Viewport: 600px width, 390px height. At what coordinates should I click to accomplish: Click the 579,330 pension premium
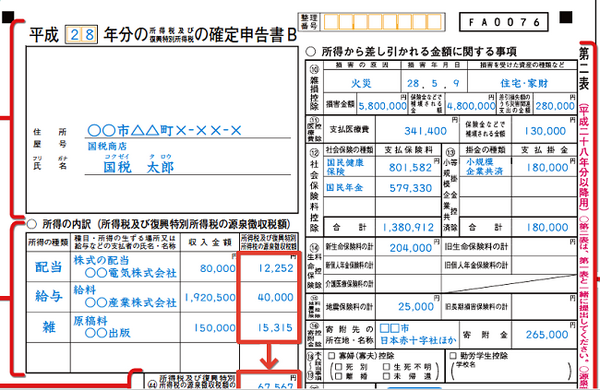click(x=411, y=188)
